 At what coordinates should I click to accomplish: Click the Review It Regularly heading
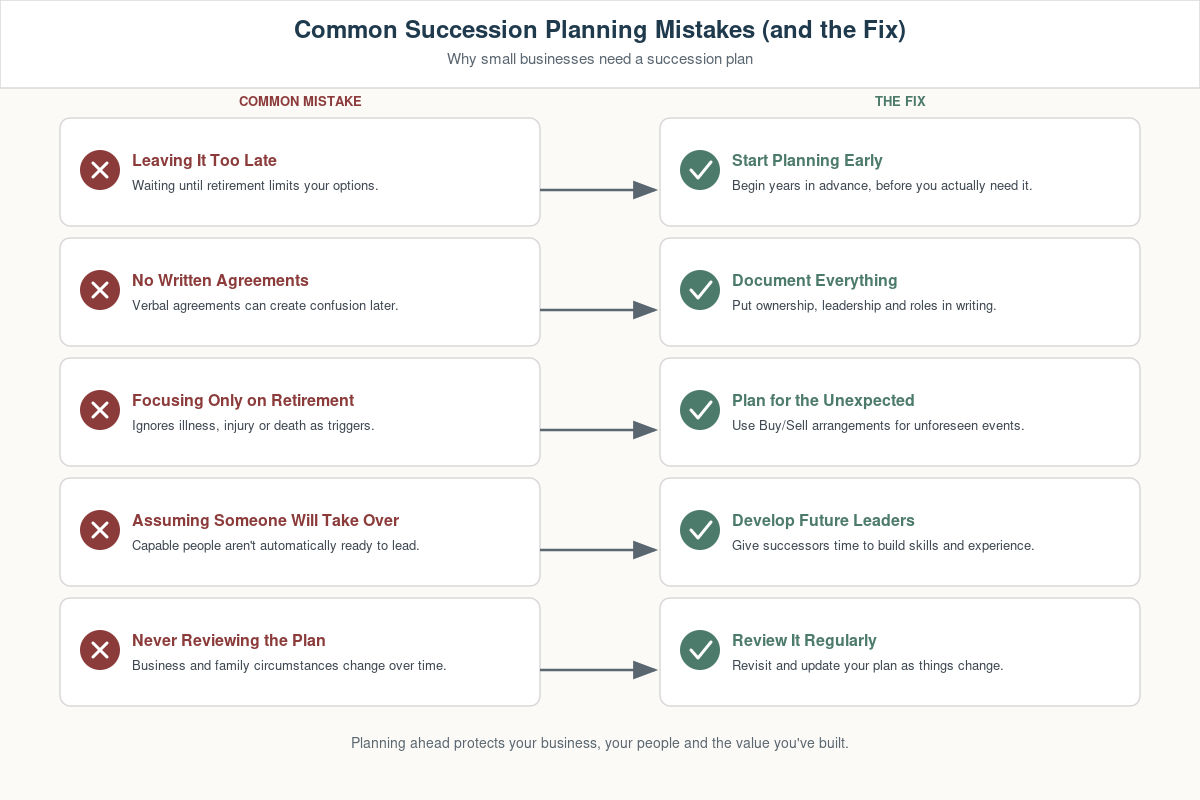(x=804, y=640)
